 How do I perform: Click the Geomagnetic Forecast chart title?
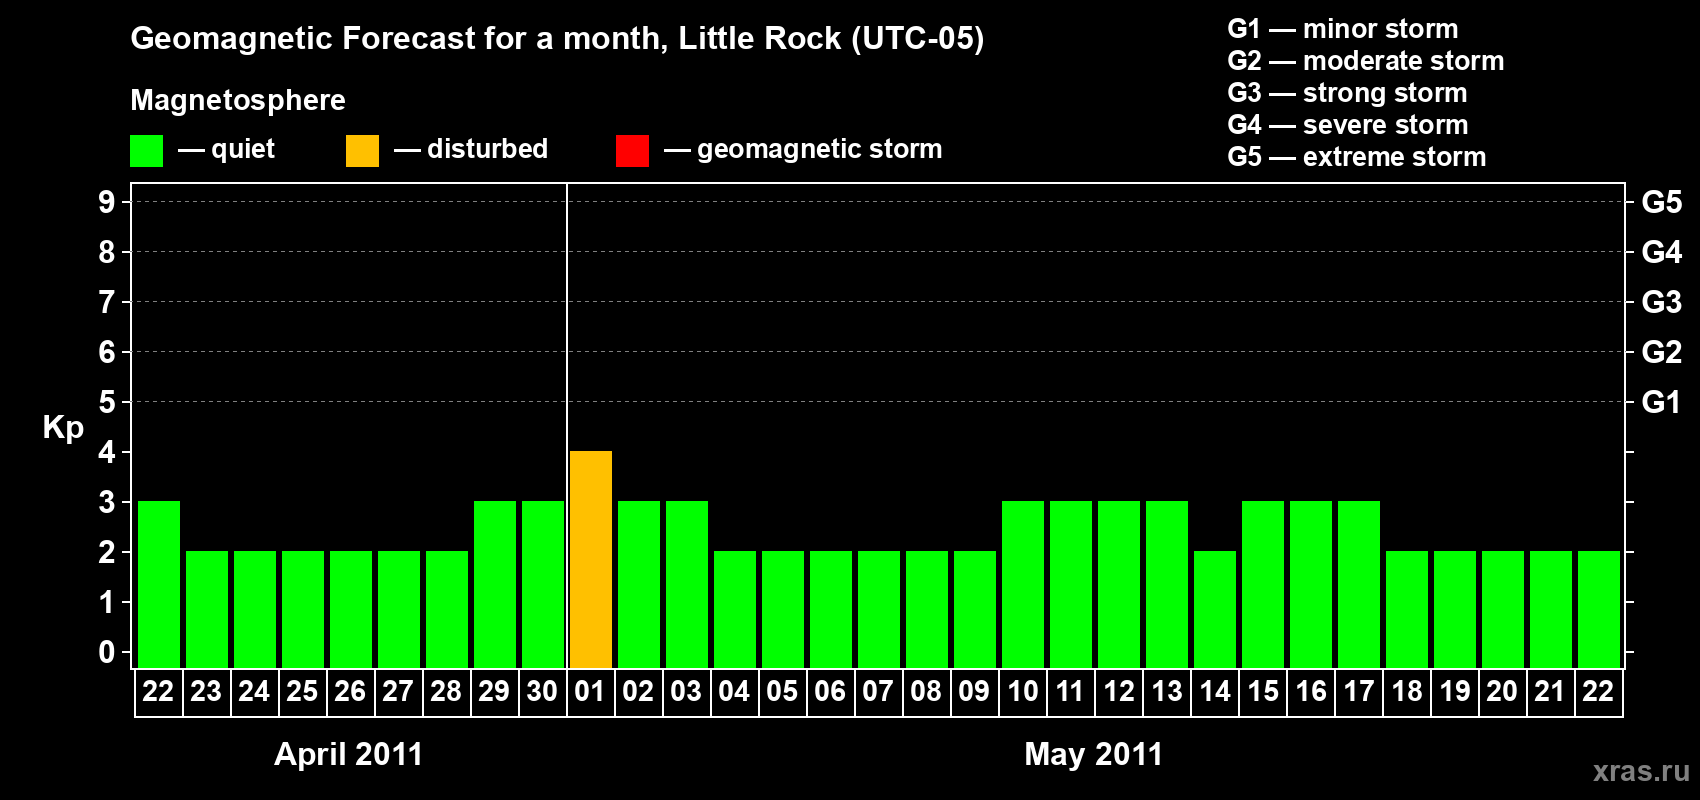point(557,38)
